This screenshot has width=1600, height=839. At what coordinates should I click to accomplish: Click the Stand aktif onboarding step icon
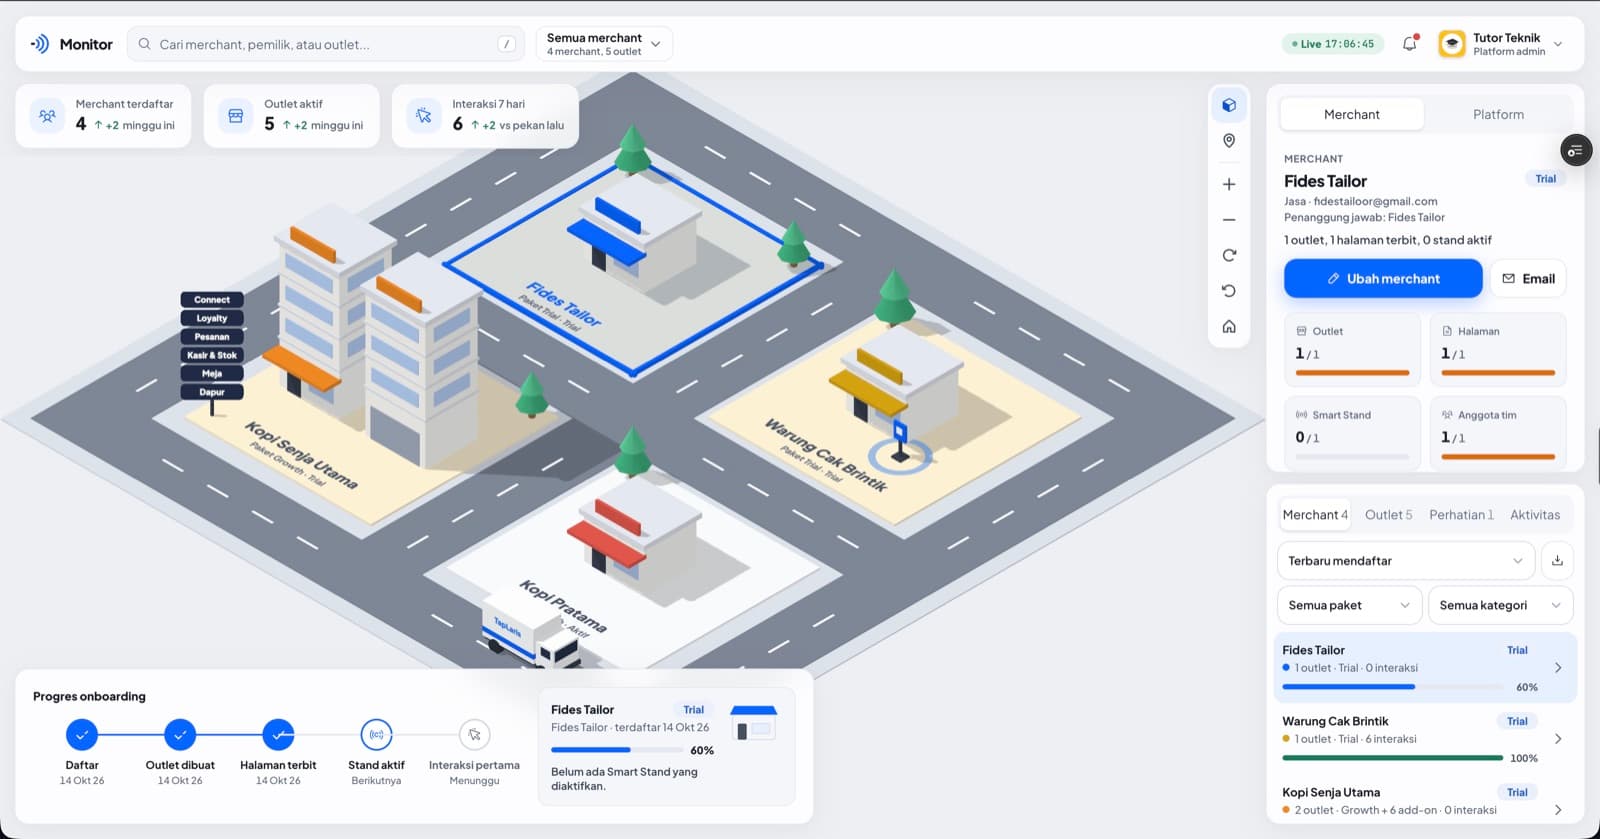click(x=376, y=735)
